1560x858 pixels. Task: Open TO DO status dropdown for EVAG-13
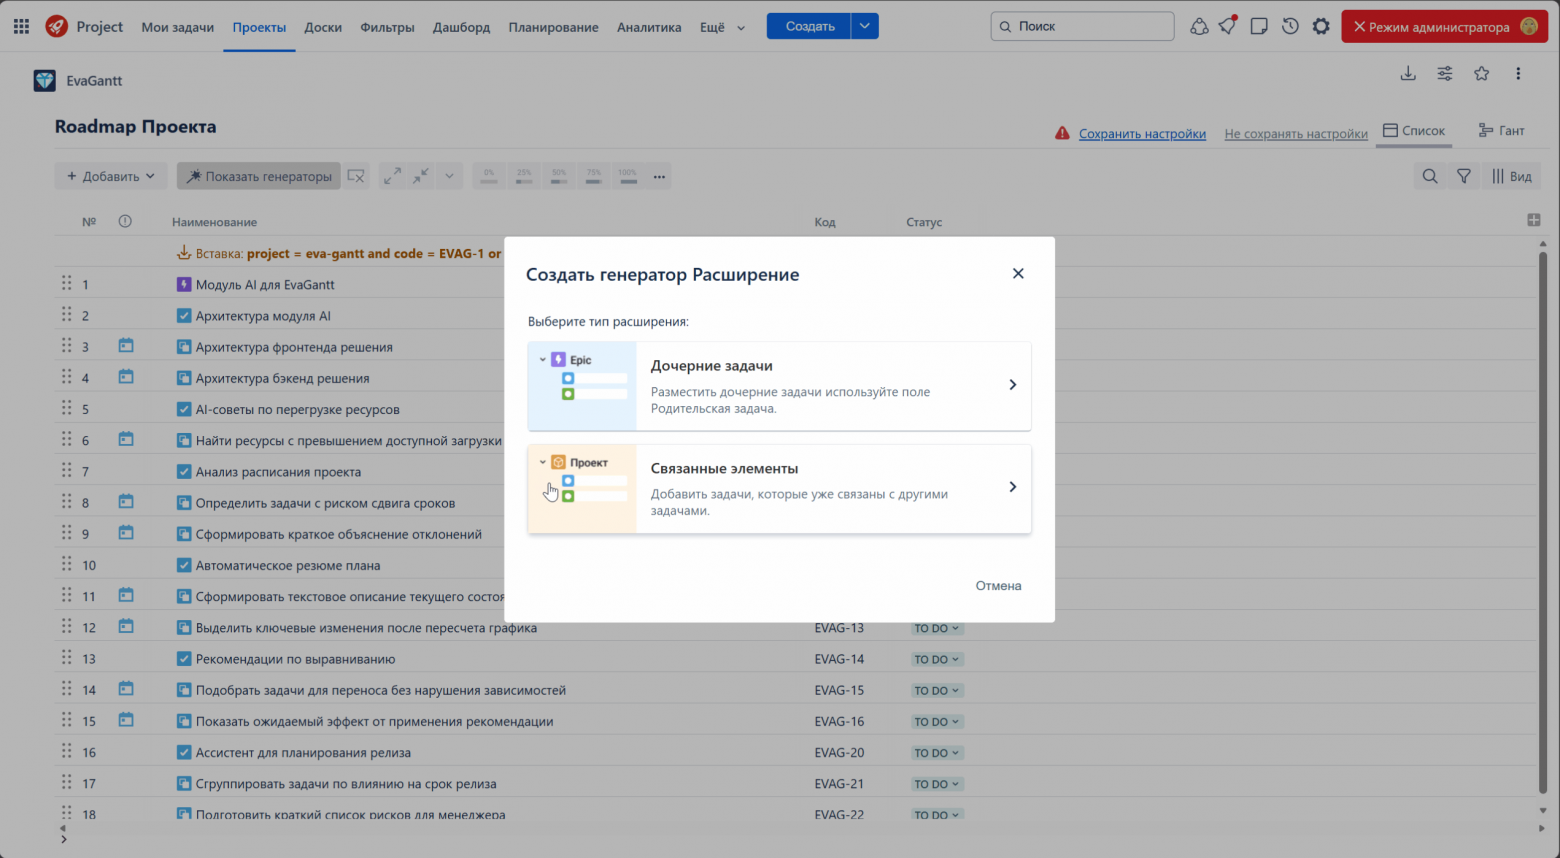tap(937, 629)
